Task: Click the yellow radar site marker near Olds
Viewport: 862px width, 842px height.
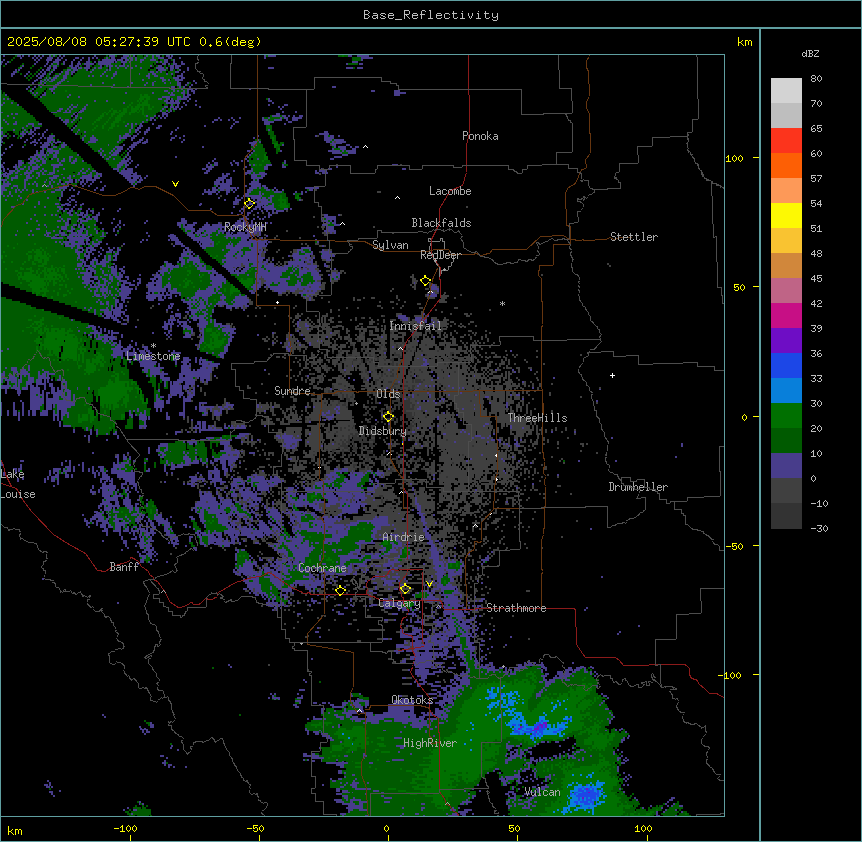Action: point(388,417)
